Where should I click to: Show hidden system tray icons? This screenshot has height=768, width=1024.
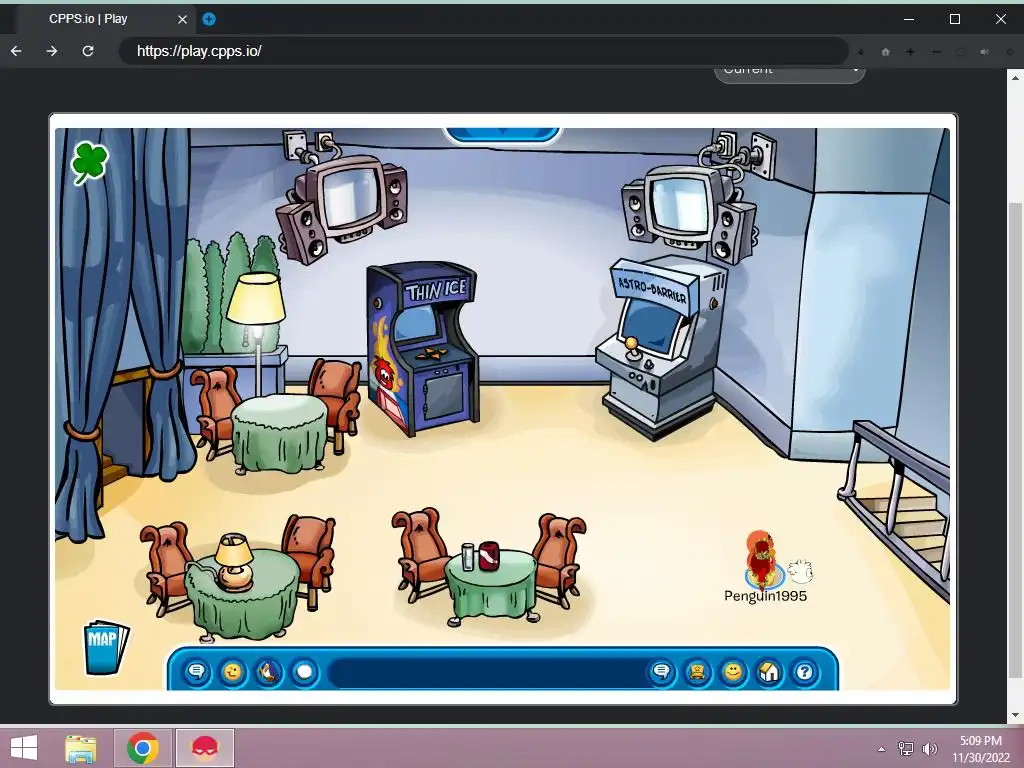tap(882, 749)
